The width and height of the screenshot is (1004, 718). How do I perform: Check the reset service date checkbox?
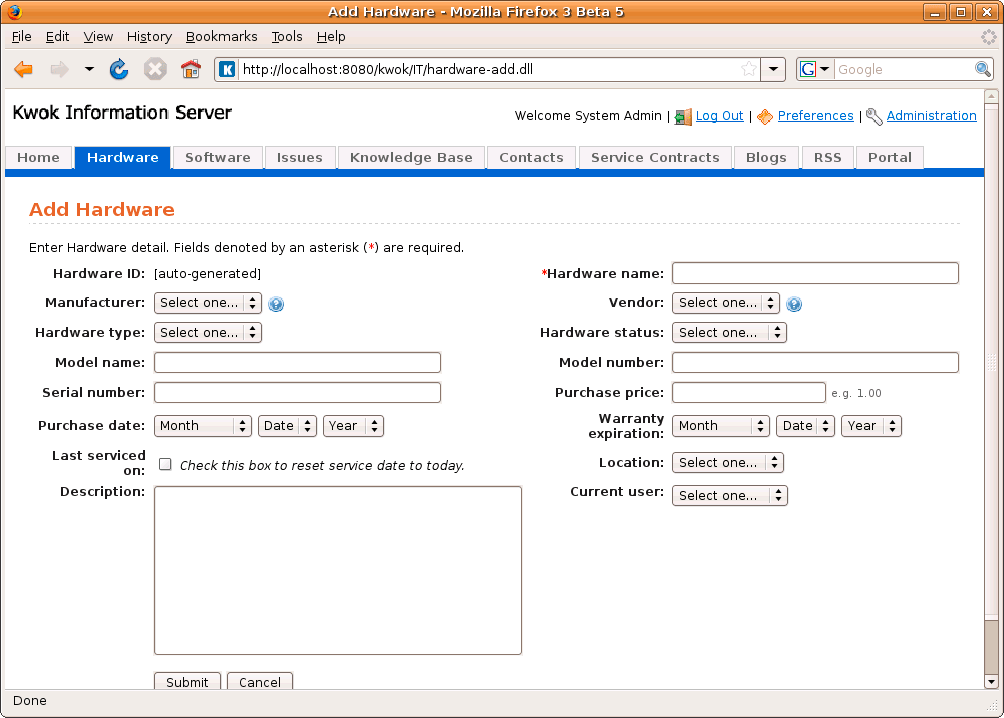point(165,464)
